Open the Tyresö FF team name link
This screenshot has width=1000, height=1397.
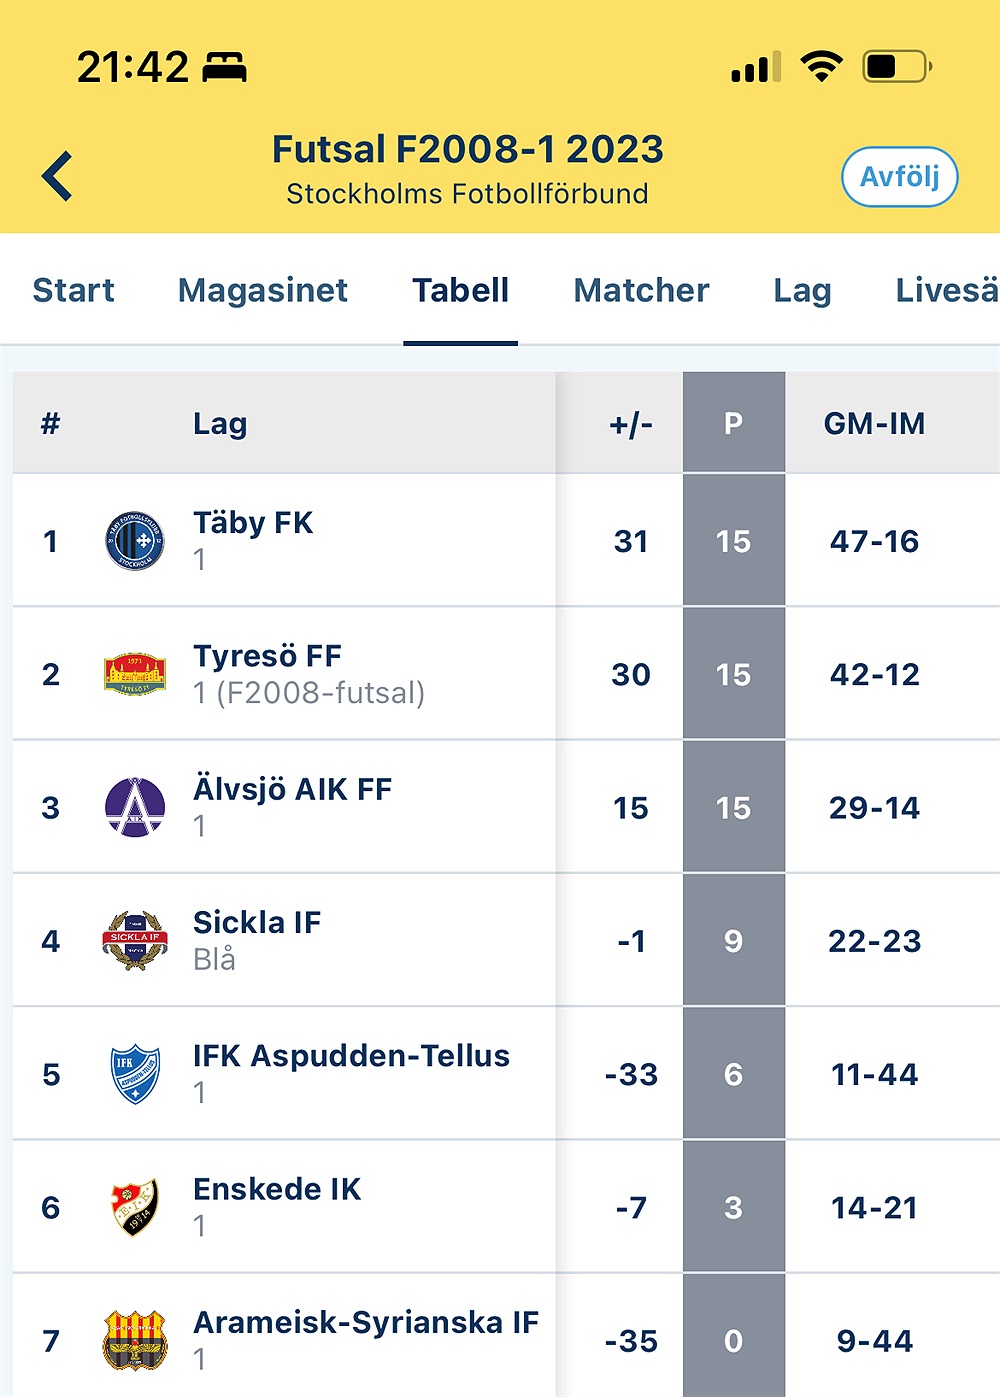pyautogui.click(x=267, y=656)
